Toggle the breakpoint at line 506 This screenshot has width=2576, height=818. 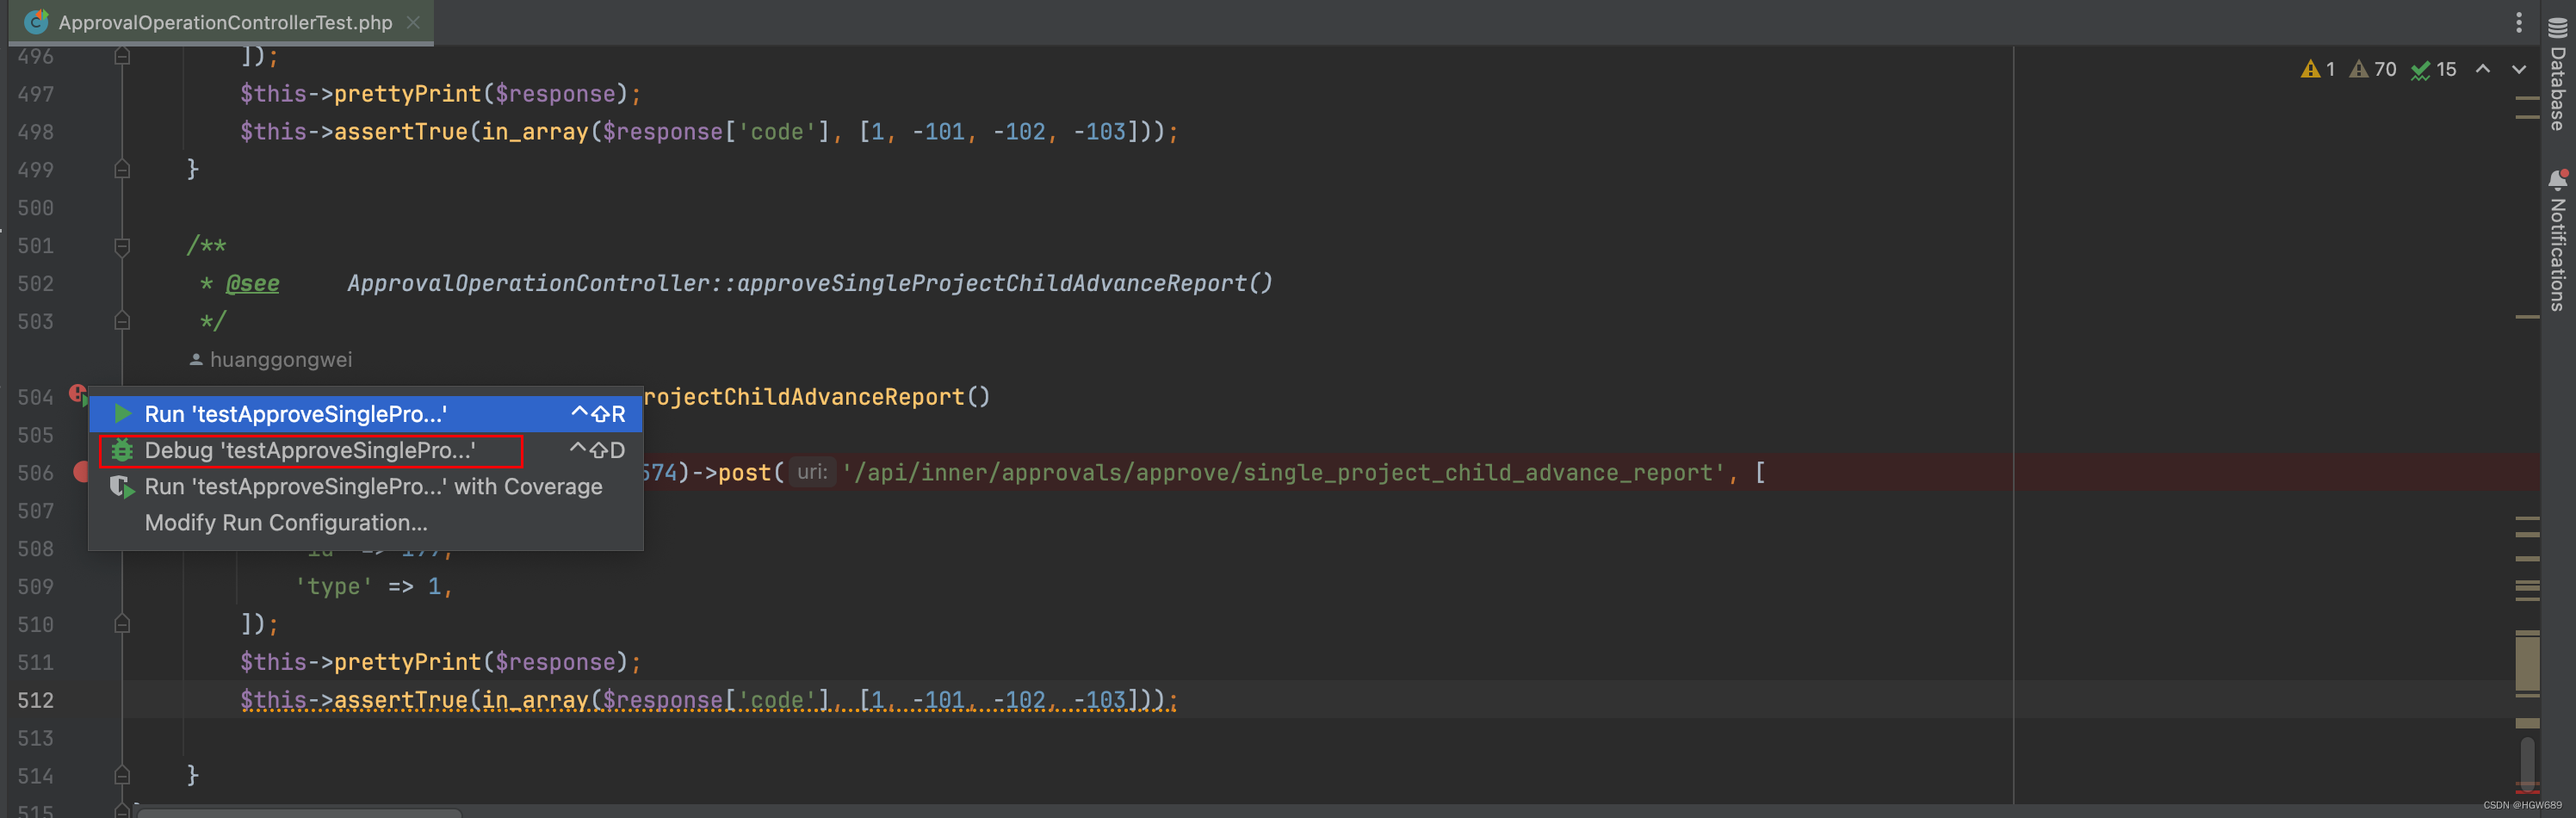tap(81, 471)
